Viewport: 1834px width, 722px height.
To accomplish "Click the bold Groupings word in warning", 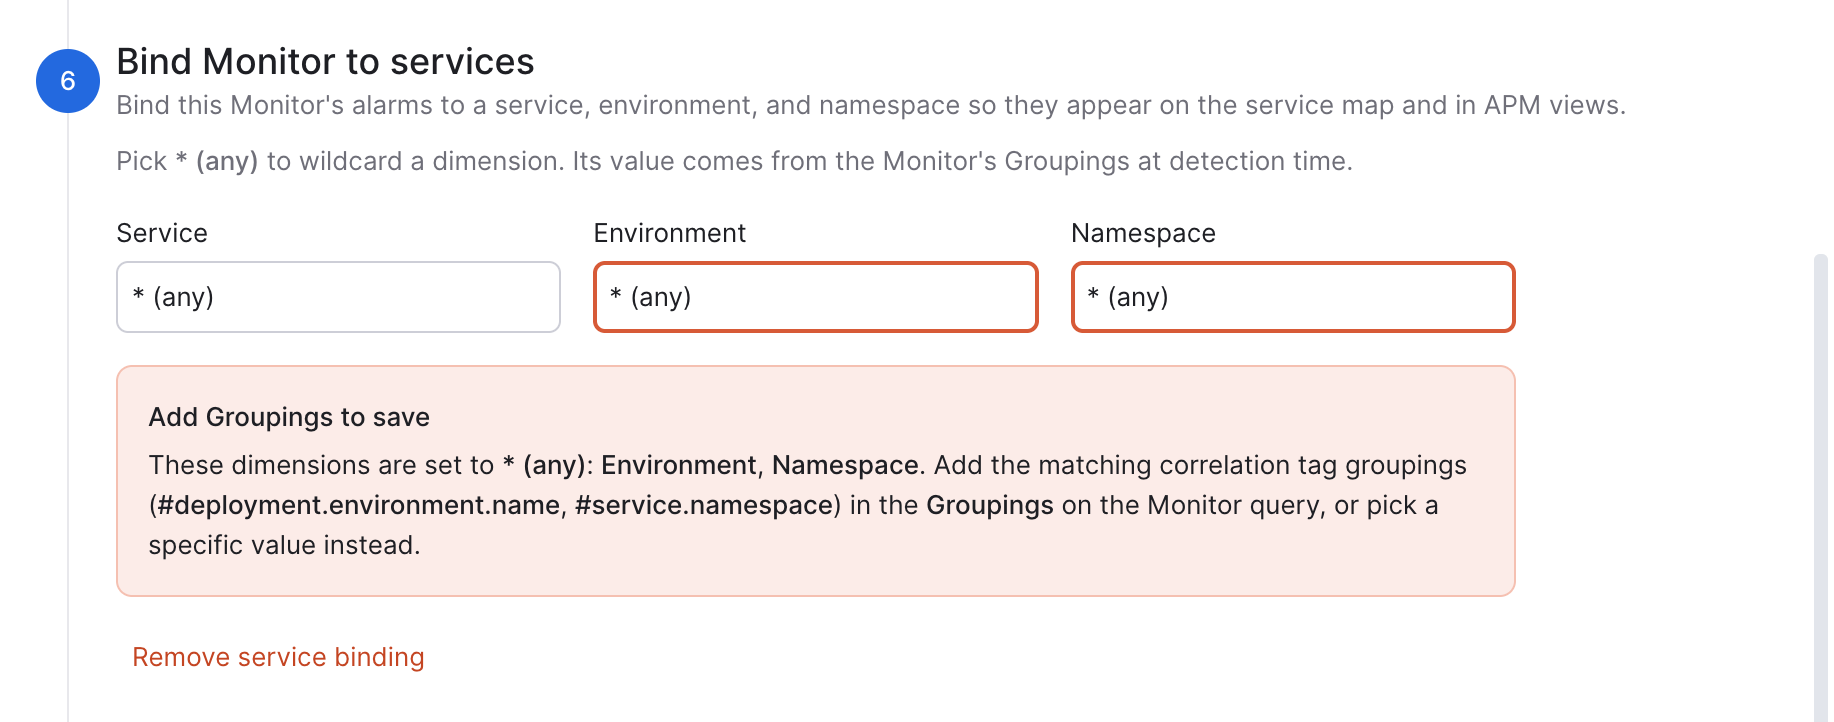I will tap(990, 505).
